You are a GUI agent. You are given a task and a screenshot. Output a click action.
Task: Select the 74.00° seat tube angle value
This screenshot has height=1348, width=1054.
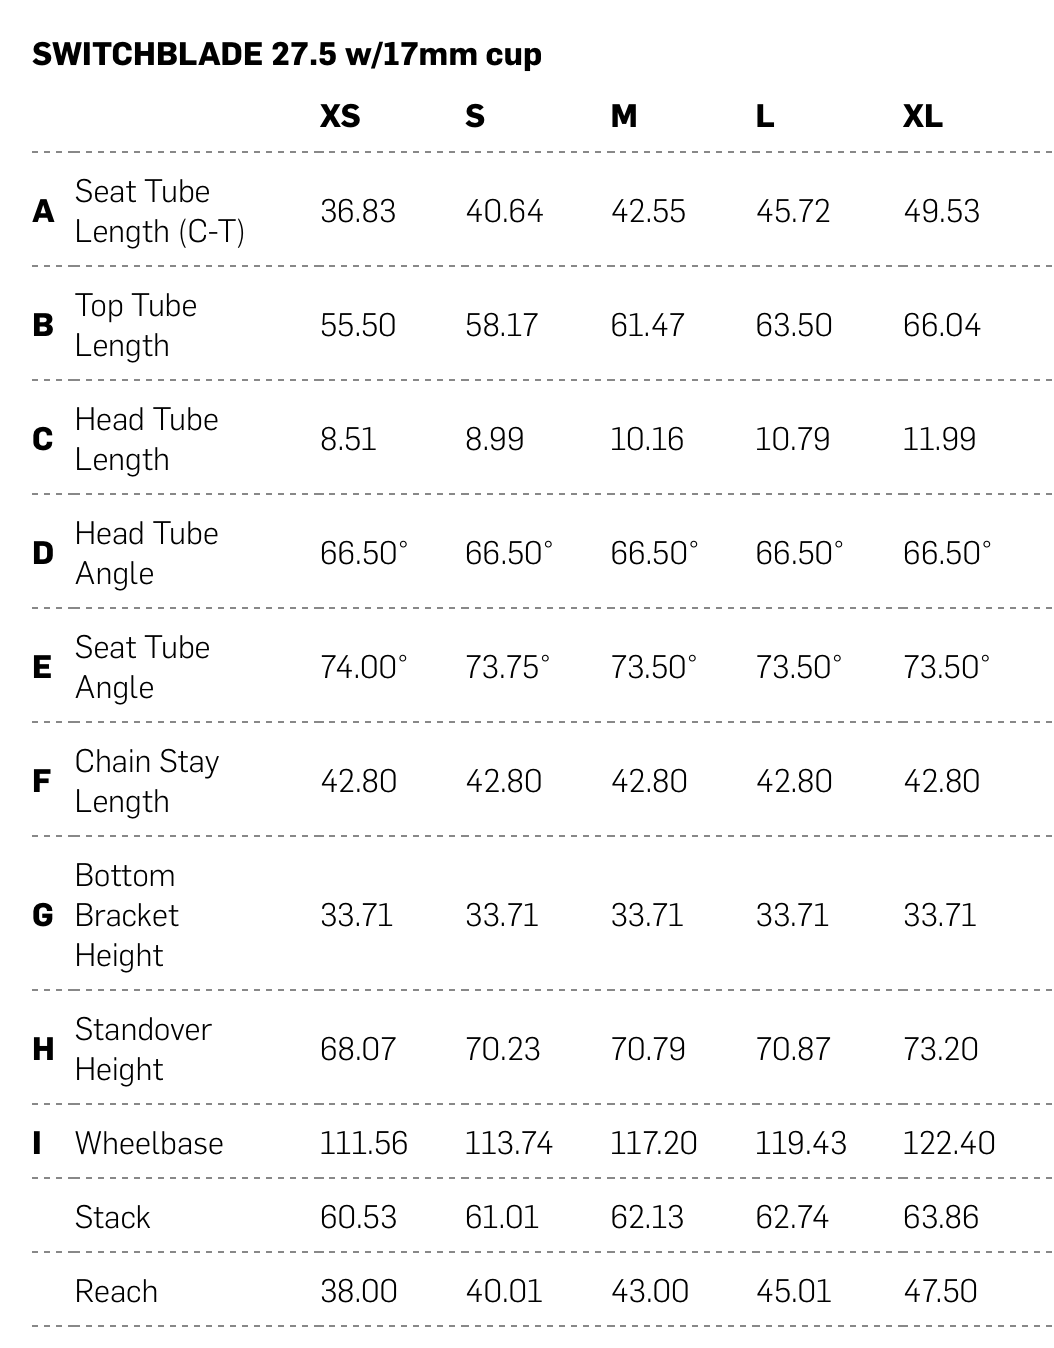363,667
